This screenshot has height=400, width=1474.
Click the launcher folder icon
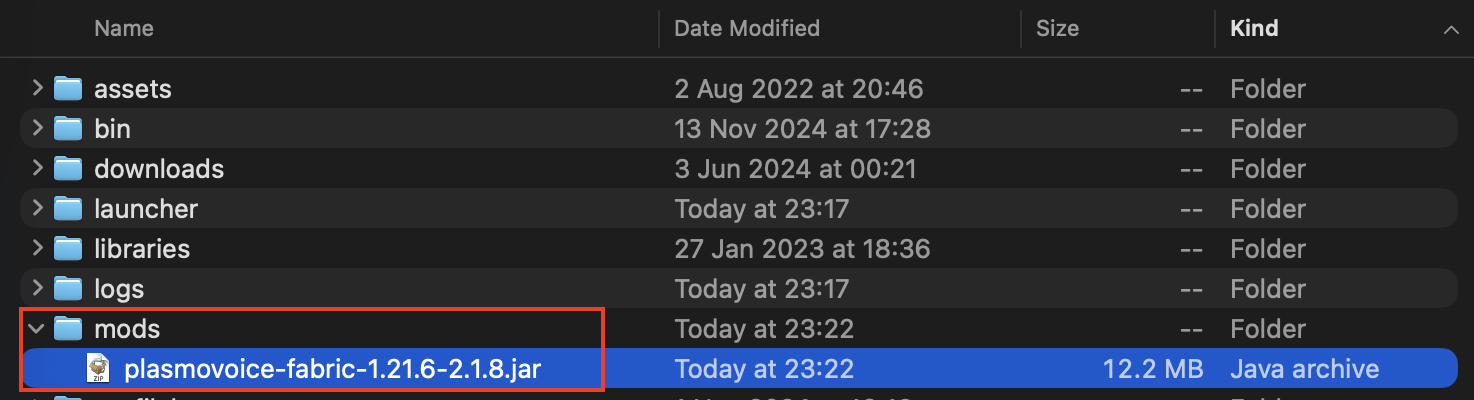tap(67, 209)
